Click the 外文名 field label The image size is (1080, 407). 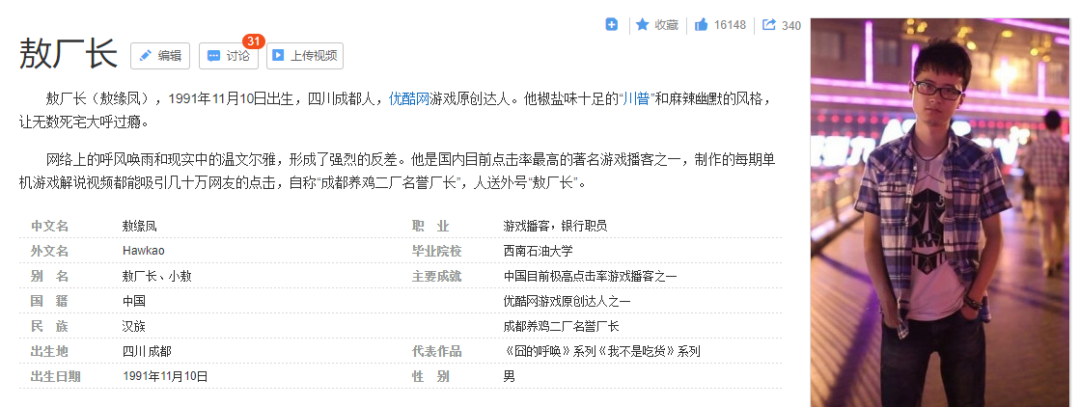coord(50,251)
